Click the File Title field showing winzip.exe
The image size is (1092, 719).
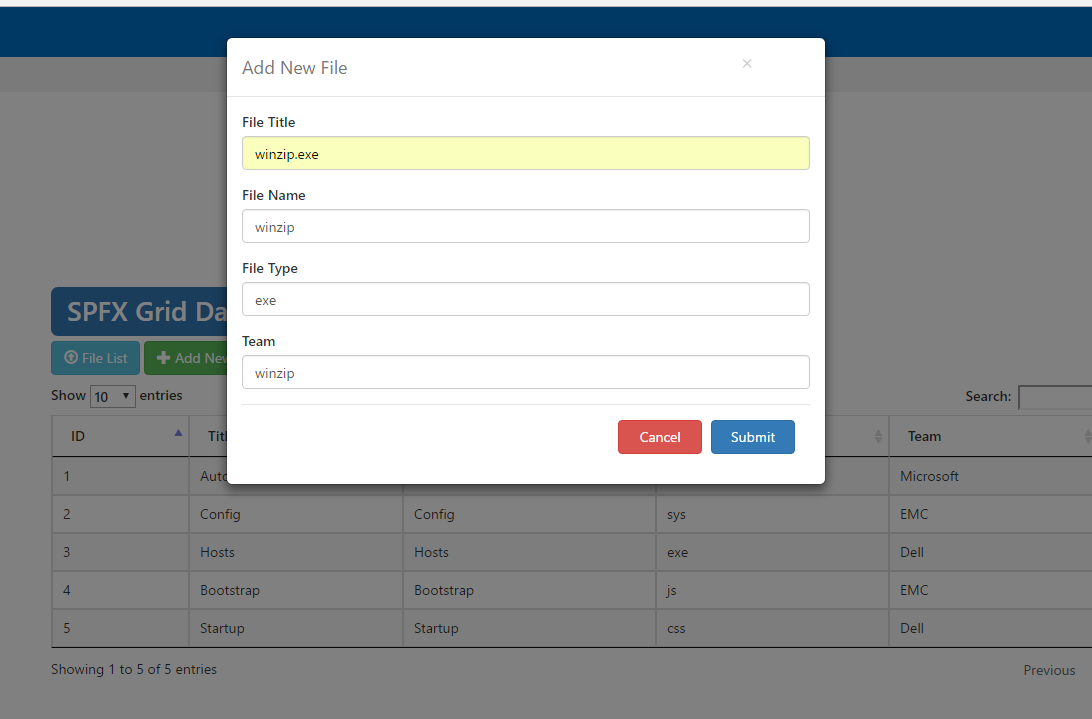(525, 153)
